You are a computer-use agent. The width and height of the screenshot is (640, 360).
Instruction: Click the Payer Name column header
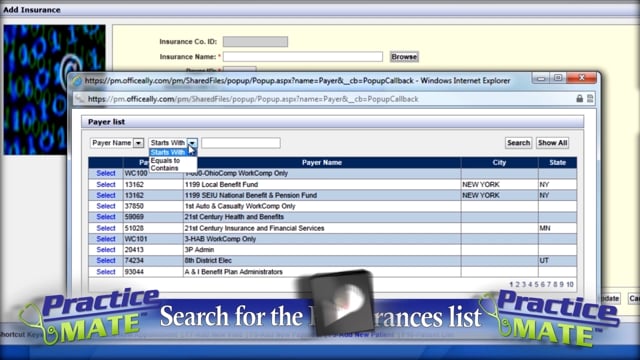coord(322,162)
